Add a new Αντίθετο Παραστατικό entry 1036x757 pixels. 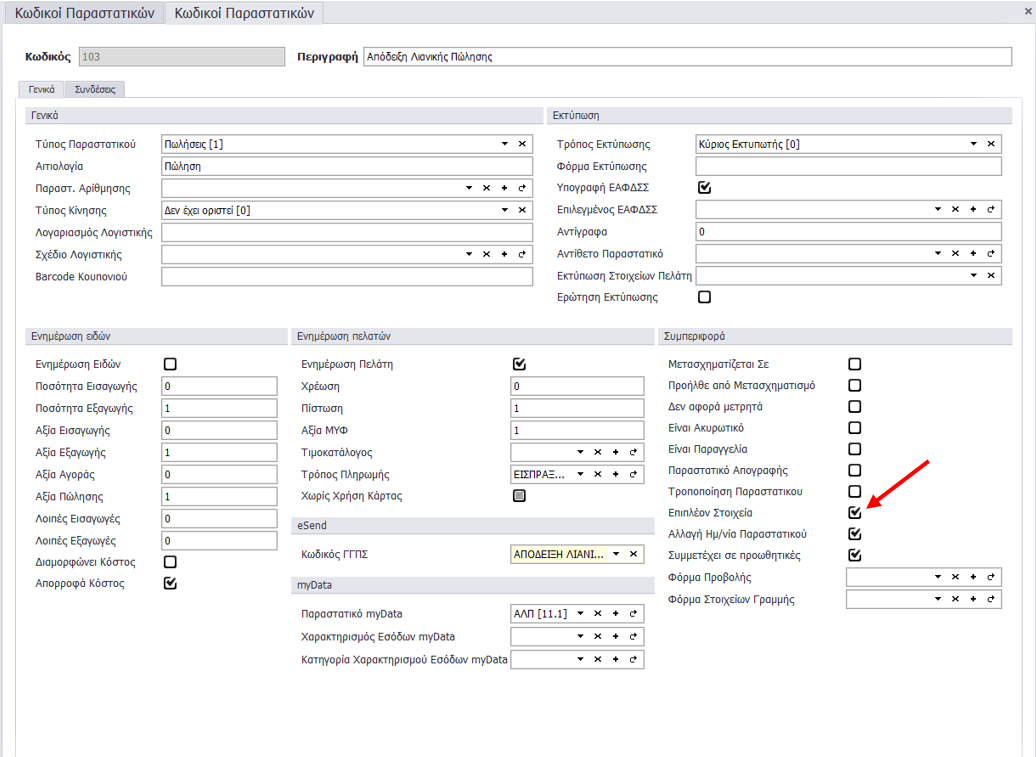tap(973, 254)
